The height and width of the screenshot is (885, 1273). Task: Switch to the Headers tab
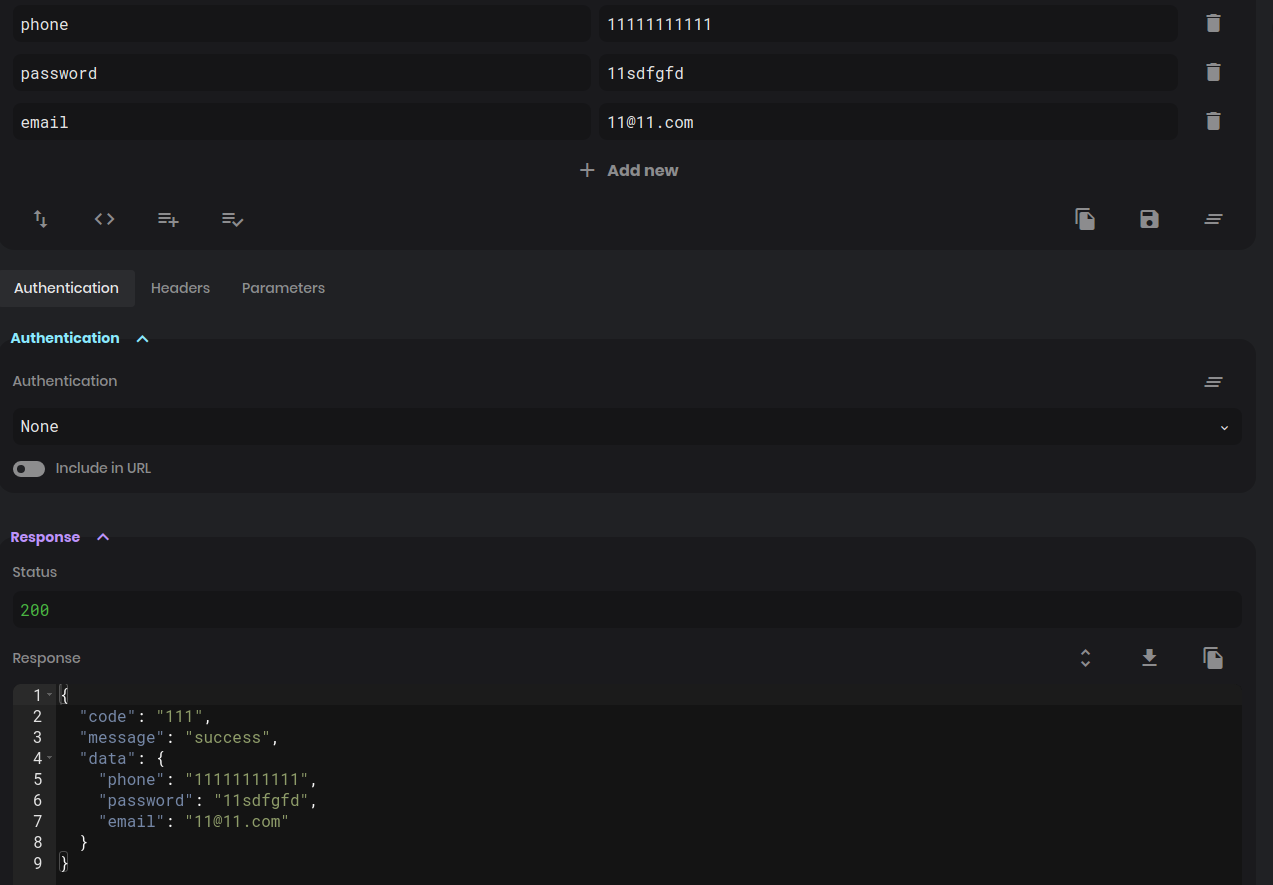point(180,288)
